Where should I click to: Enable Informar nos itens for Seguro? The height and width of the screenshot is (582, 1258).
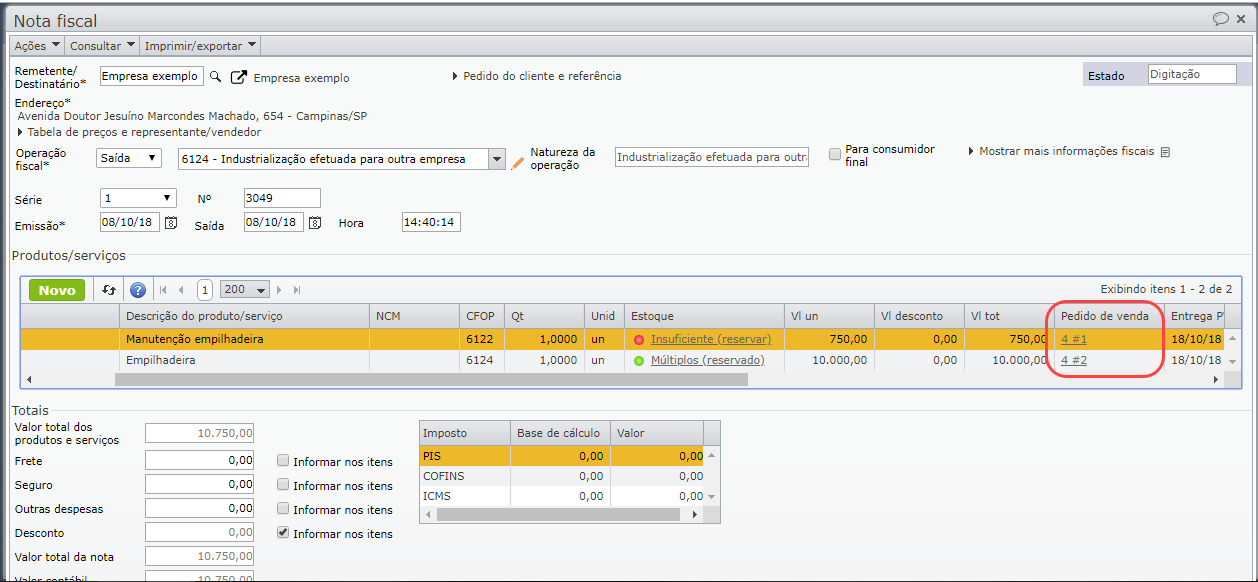tap(284, 485)
